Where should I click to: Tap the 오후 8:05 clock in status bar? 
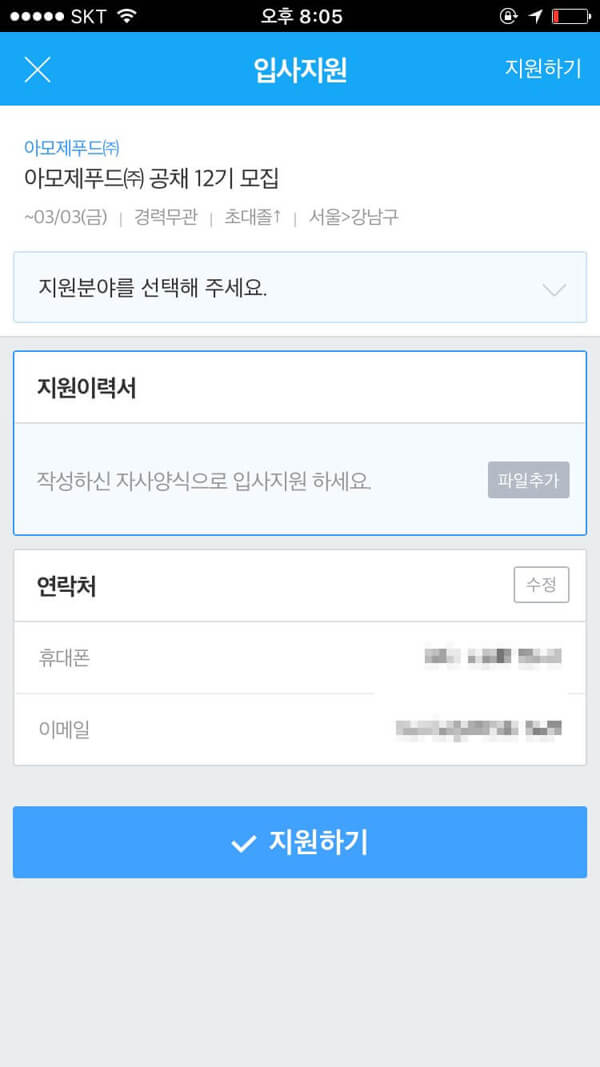pos(301,16)
